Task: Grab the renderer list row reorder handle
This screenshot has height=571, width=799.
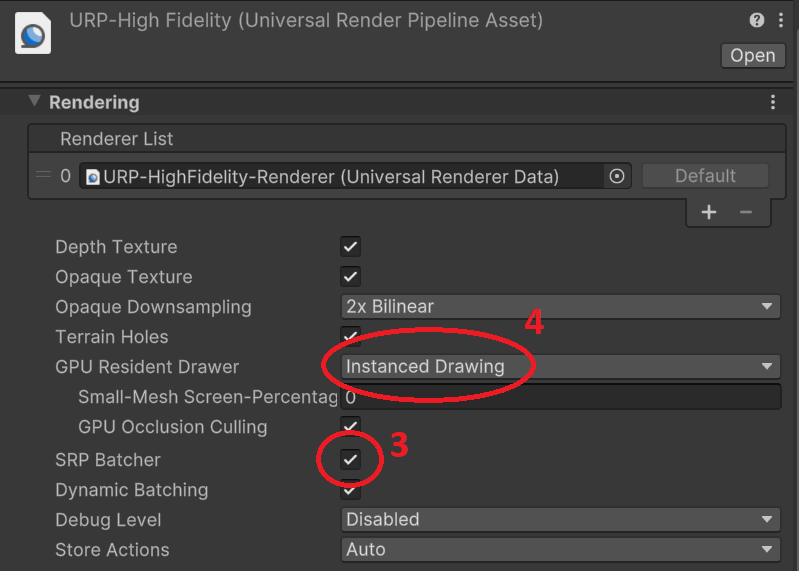Action: (x=44, y=176)
